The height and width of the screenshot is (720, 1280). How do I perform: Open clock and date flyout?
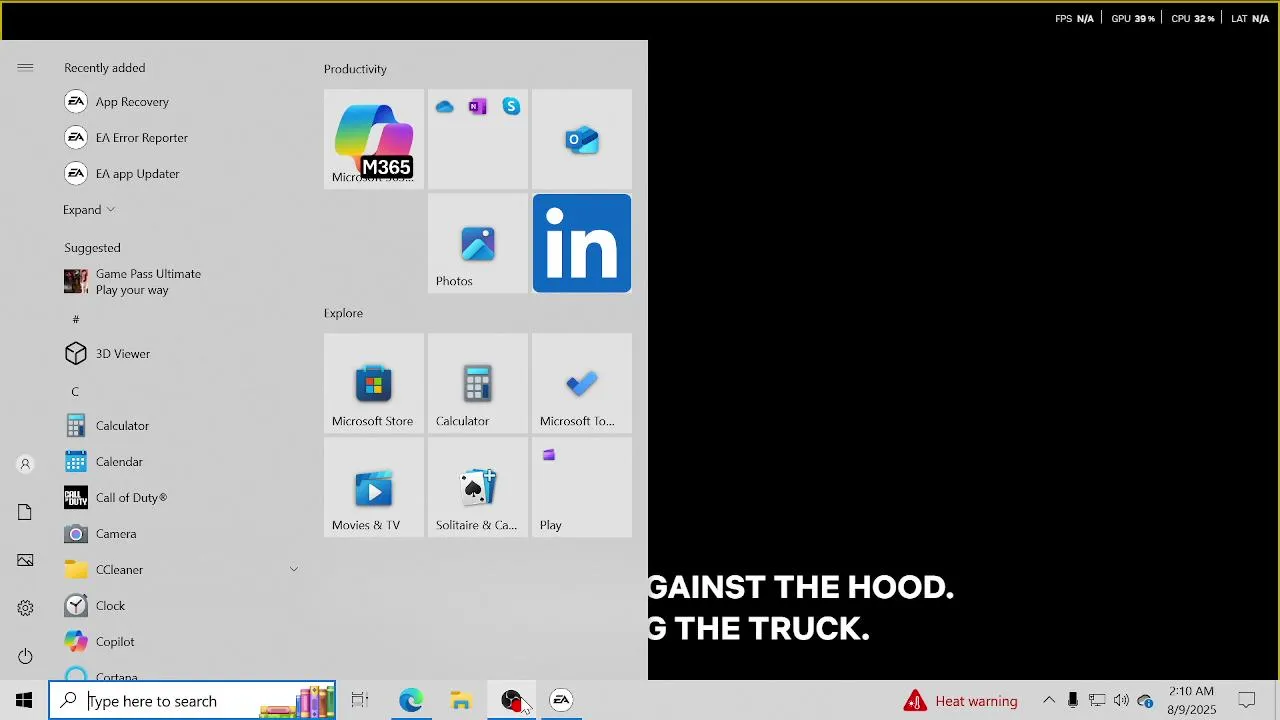[x=1192, y=700]
